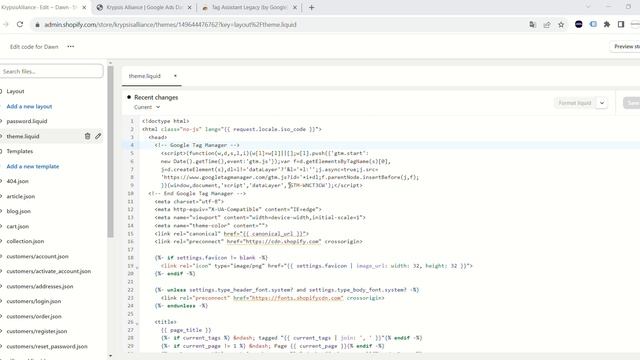Viewport: 640px width, 360px height.
Task: Reload the current page
Action: [x=20, y=24]
